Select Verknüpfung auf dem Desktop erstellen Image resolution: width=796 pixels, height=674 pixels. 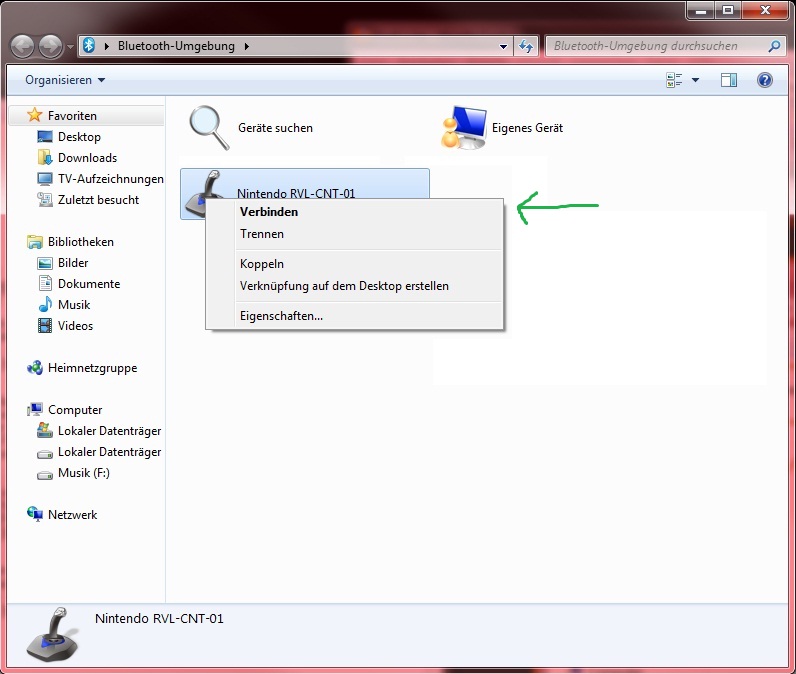coord(344,286)
